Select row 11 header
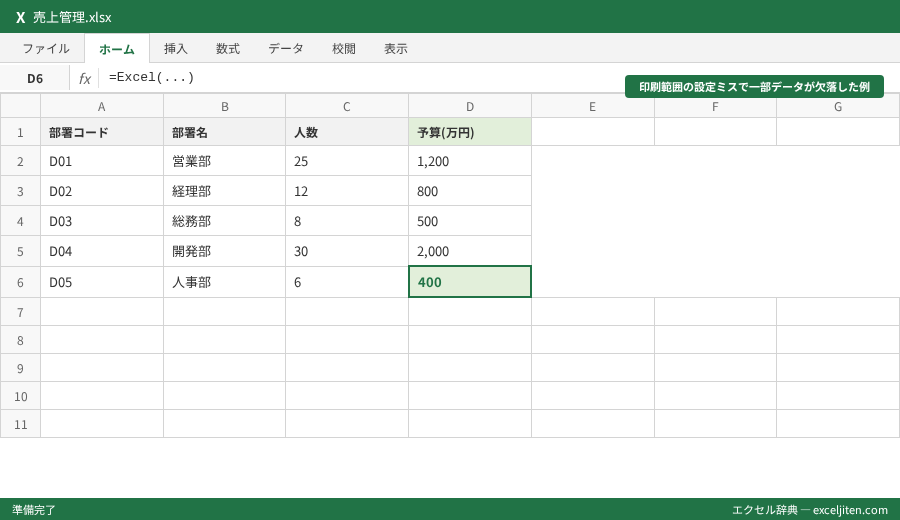Viewport: 900px width, 520px height. [x=20, y=424]
